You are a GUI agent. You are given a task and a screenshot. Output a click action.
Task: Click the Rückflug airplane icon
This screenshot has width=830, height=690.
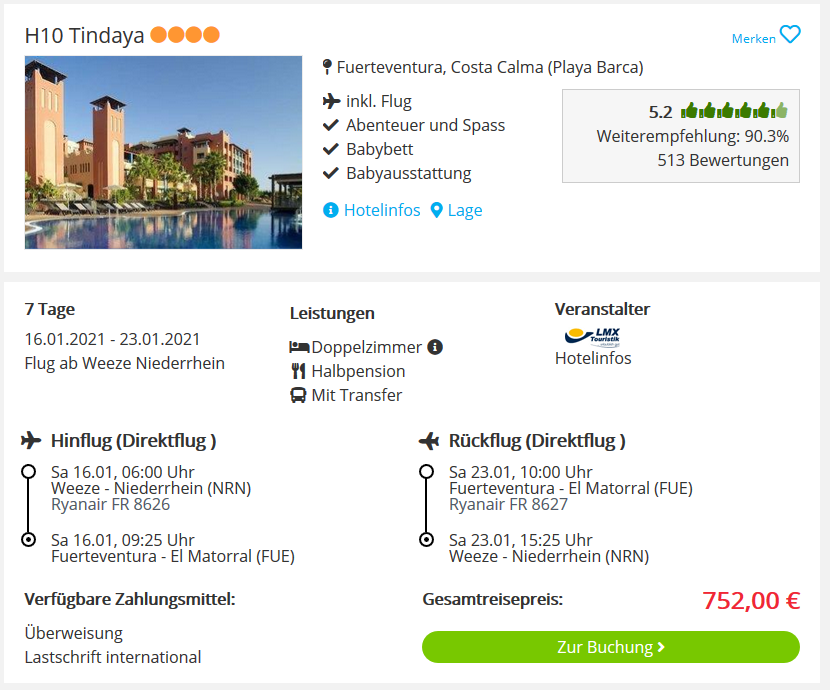coord(429,440)
